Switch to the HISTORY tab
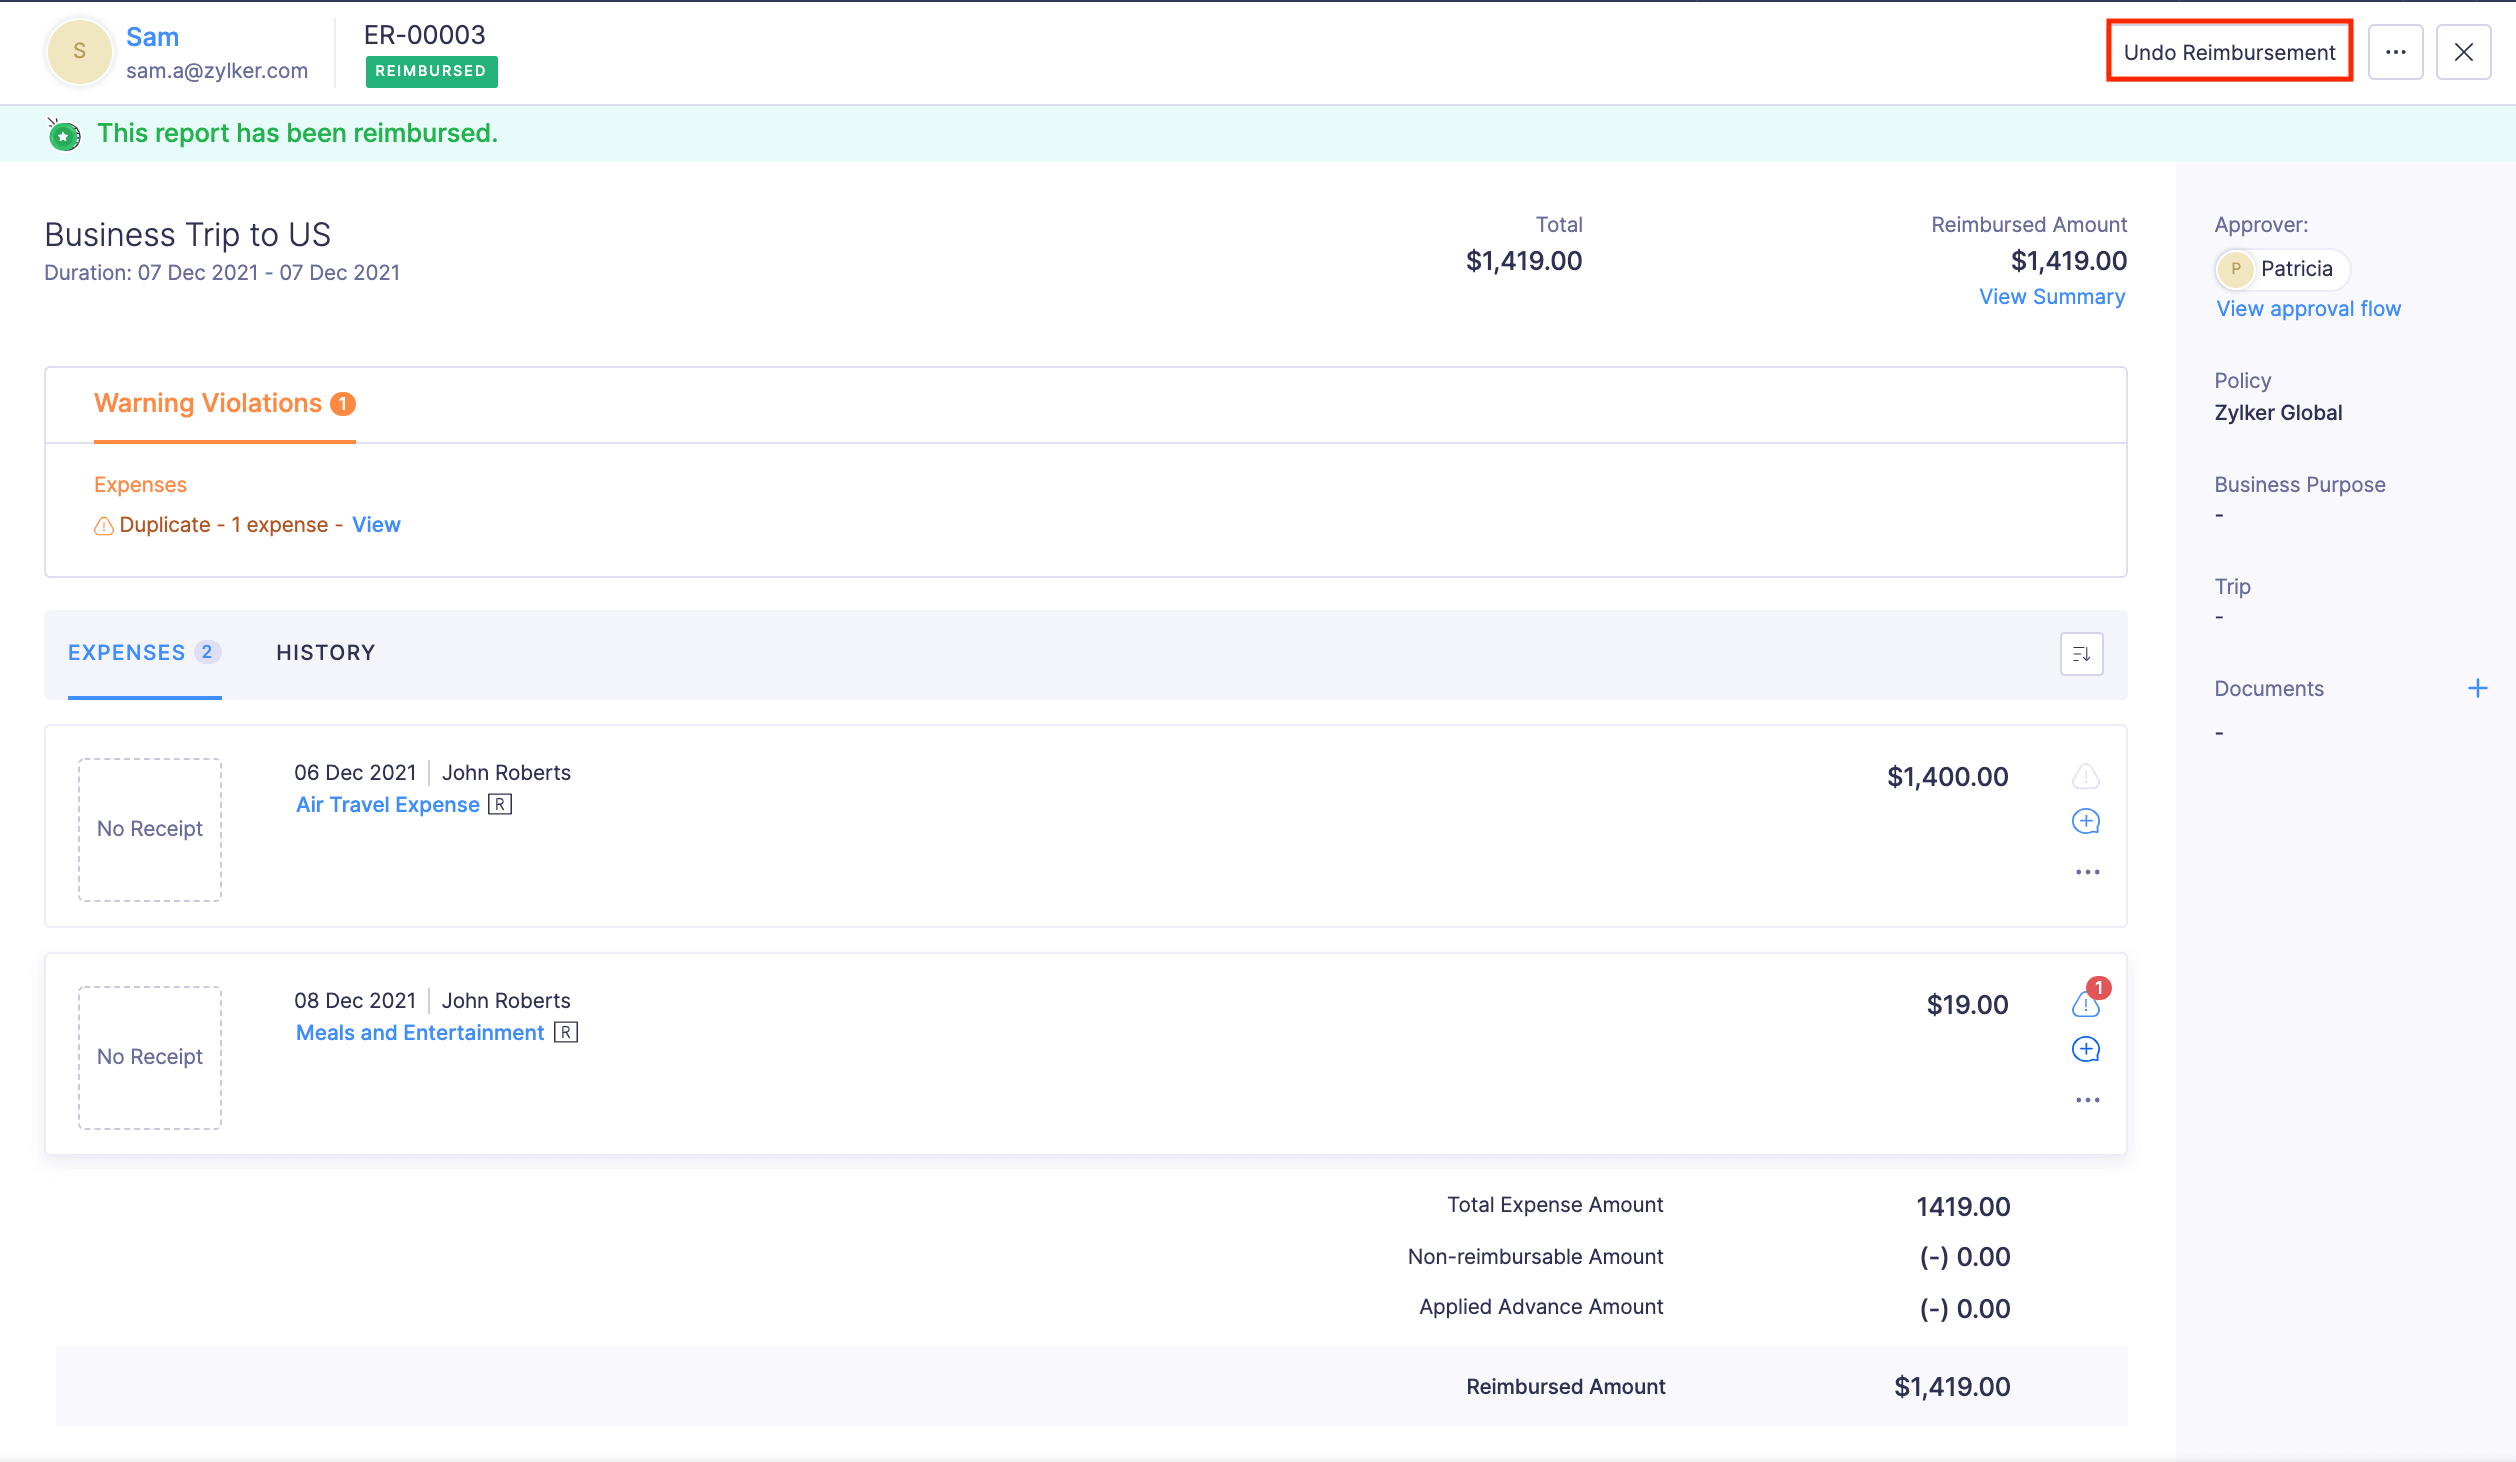Screen dimensions: 2516x1462 pyautogui.click(x=325, y=652)
